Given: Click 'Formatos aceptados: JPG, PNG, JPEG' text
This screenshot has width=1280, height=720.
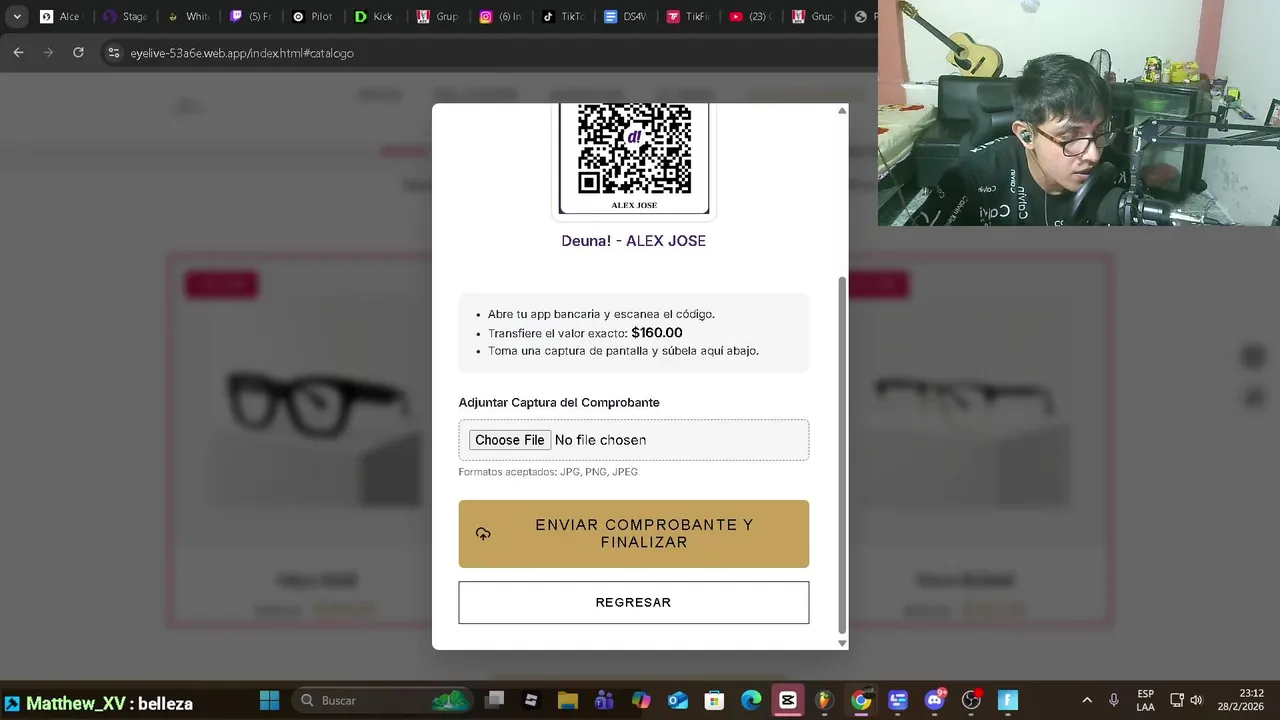Looking at the screenshot, I should (548, 472).
